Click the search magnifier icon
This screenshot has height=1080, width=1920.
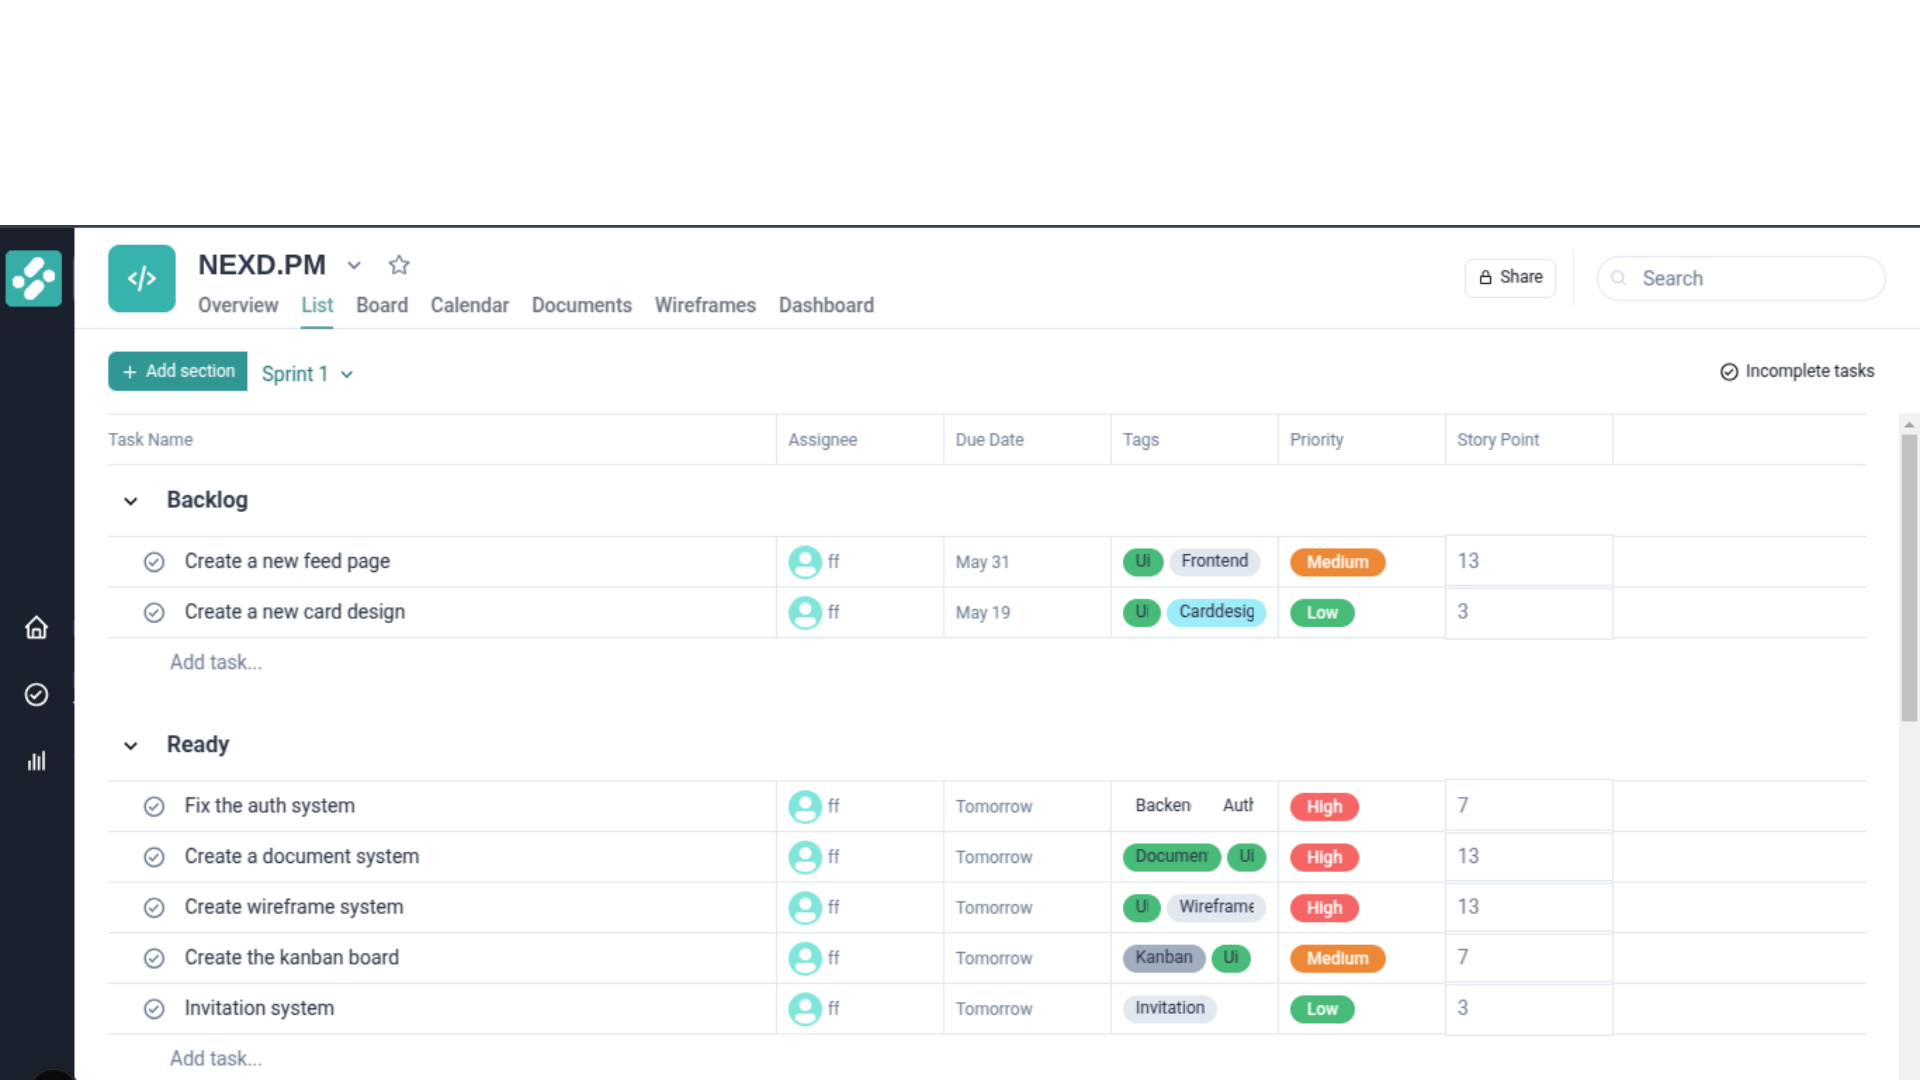pyautogui.click(x=1618, y=278)
